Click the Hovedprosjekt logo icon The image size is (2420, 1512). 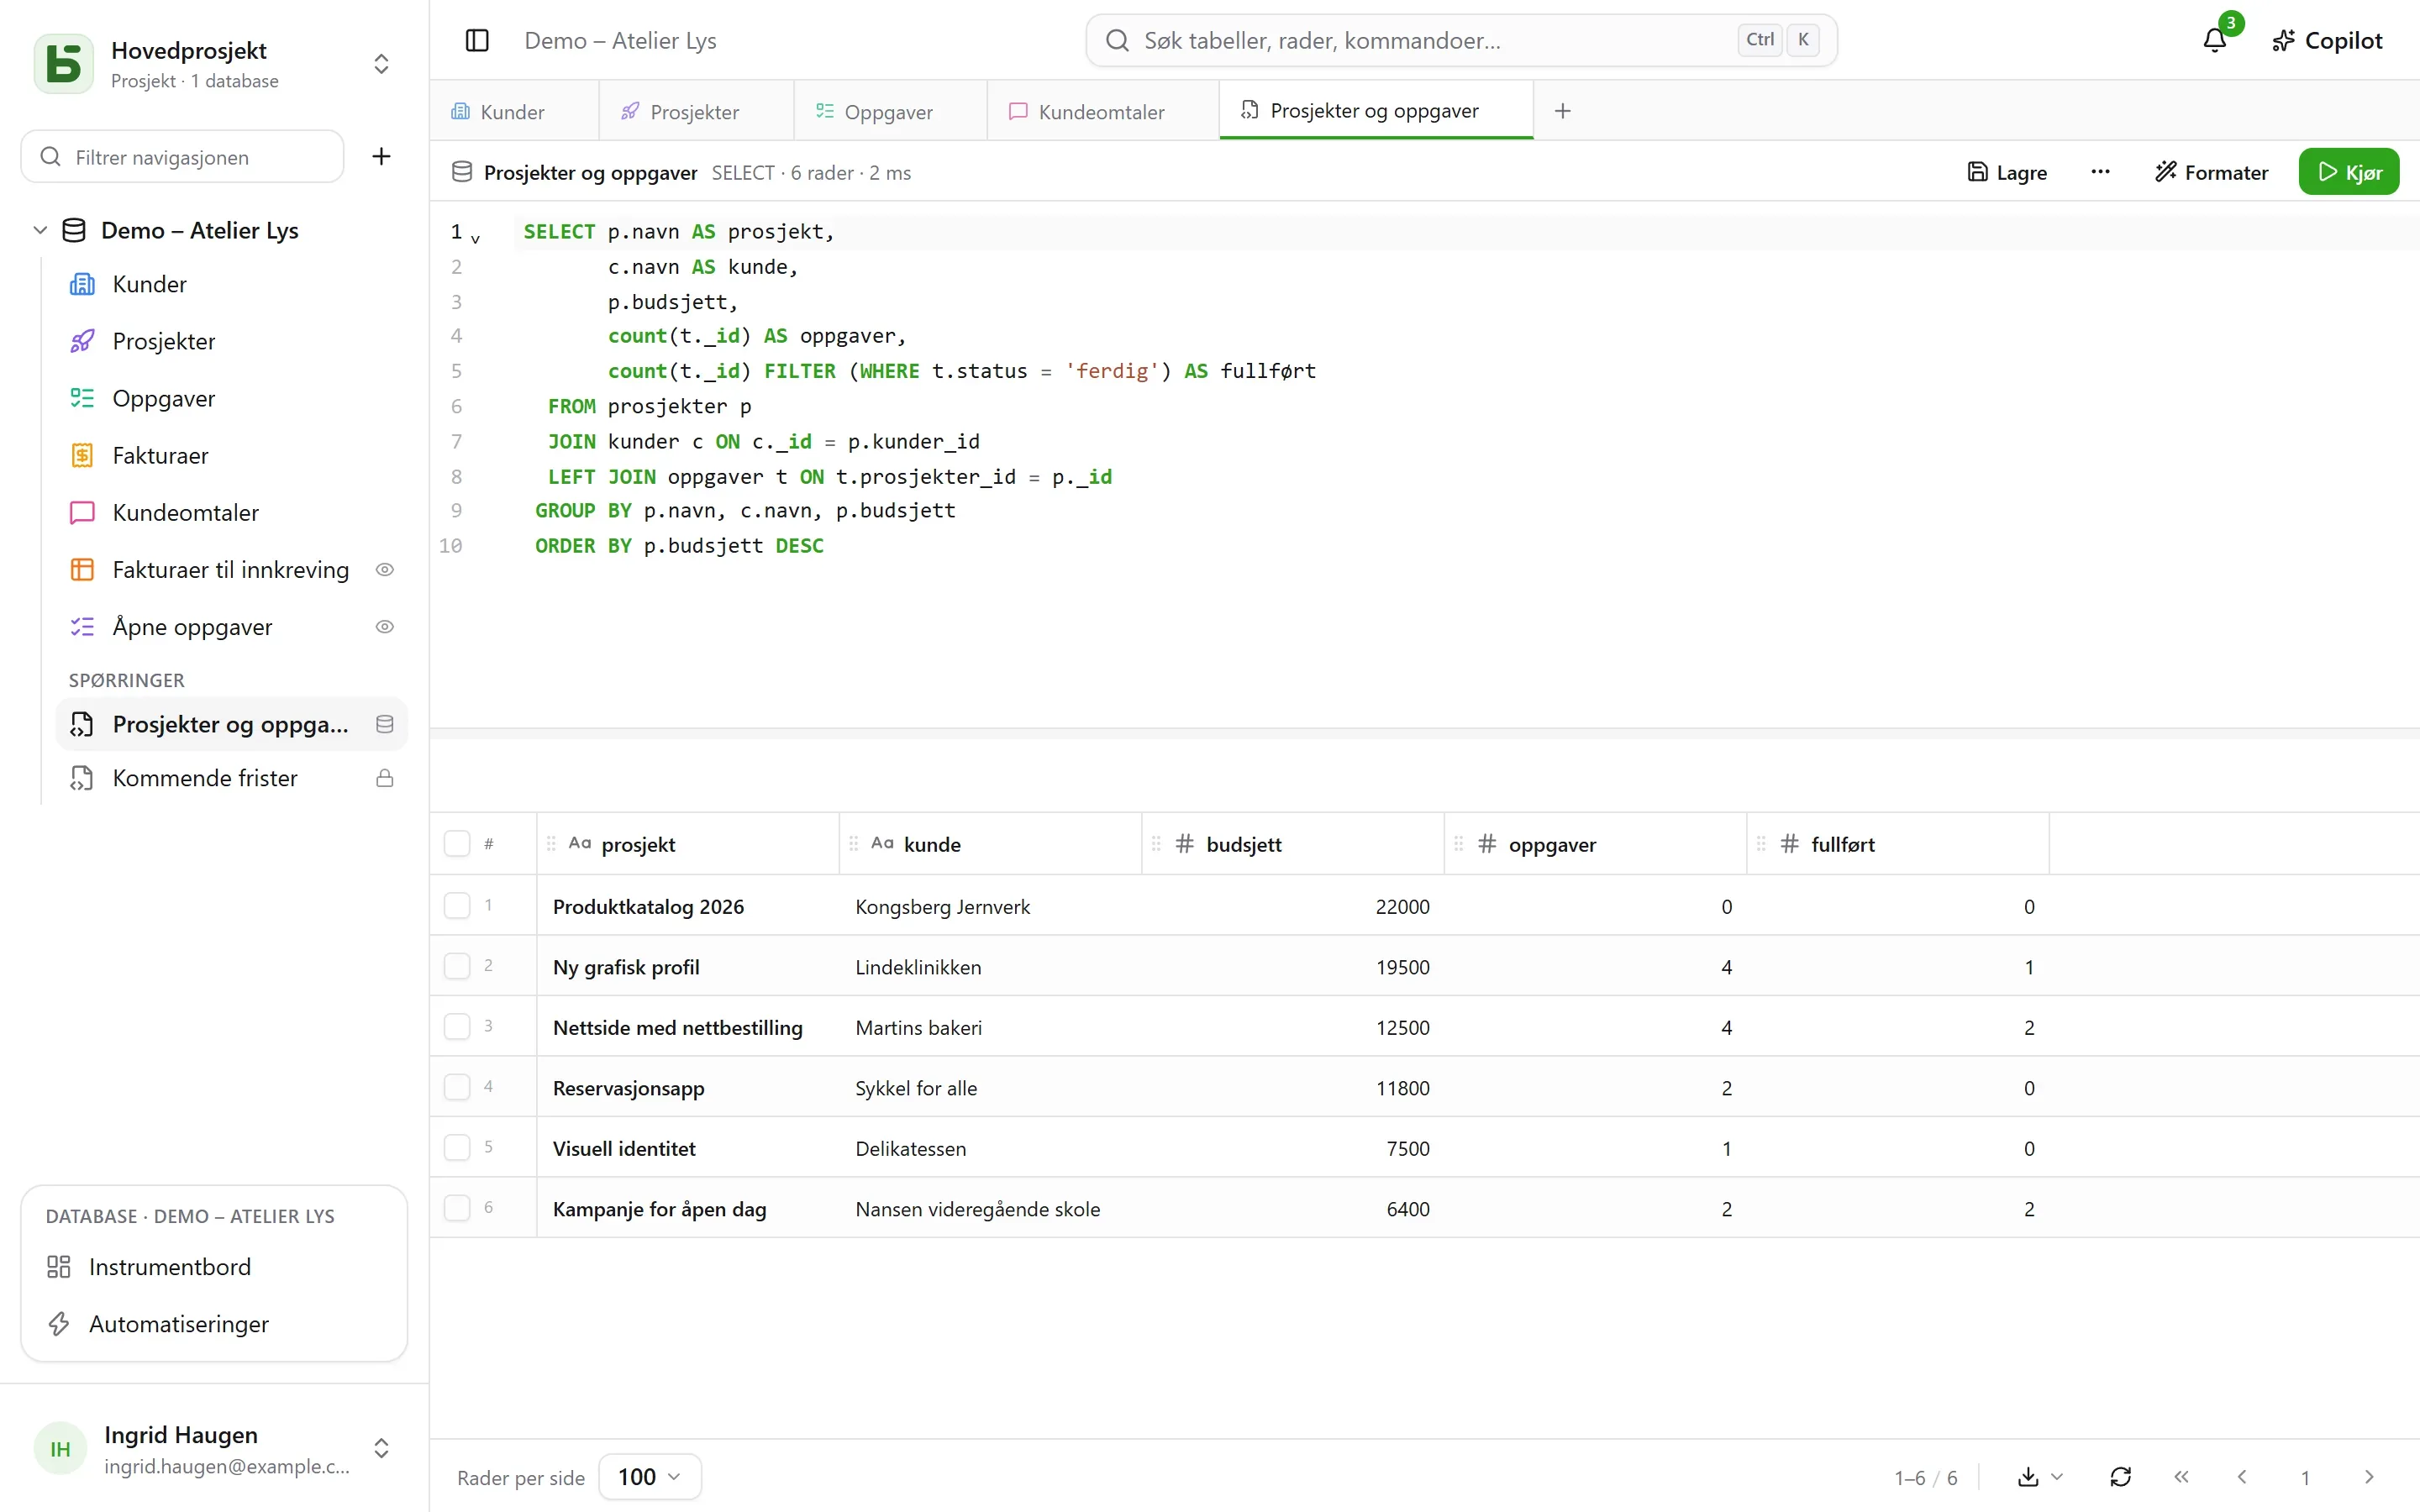click(64, 63)
